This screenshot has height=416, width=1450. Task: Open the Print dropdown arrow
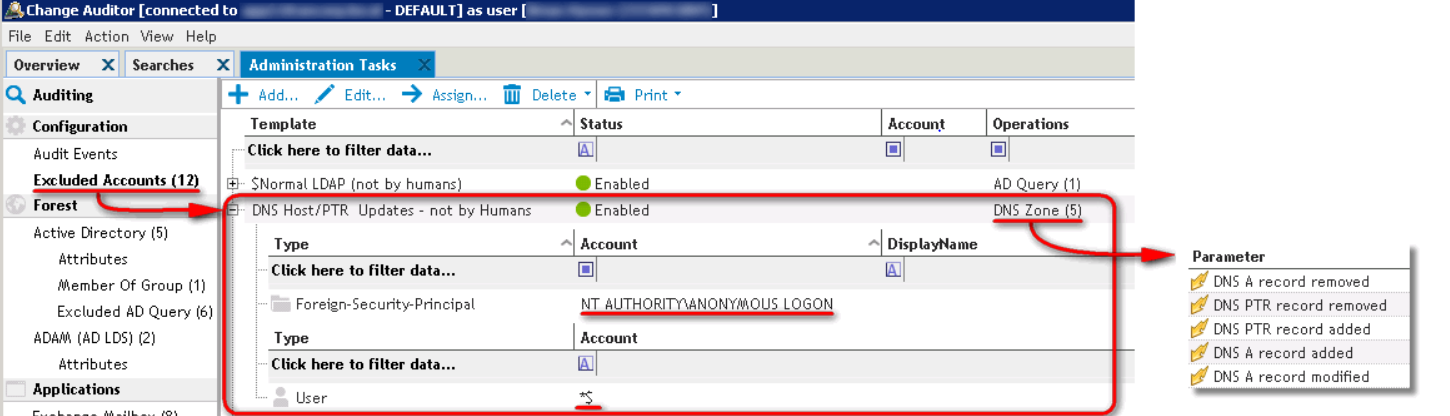(x=677, y=95)
